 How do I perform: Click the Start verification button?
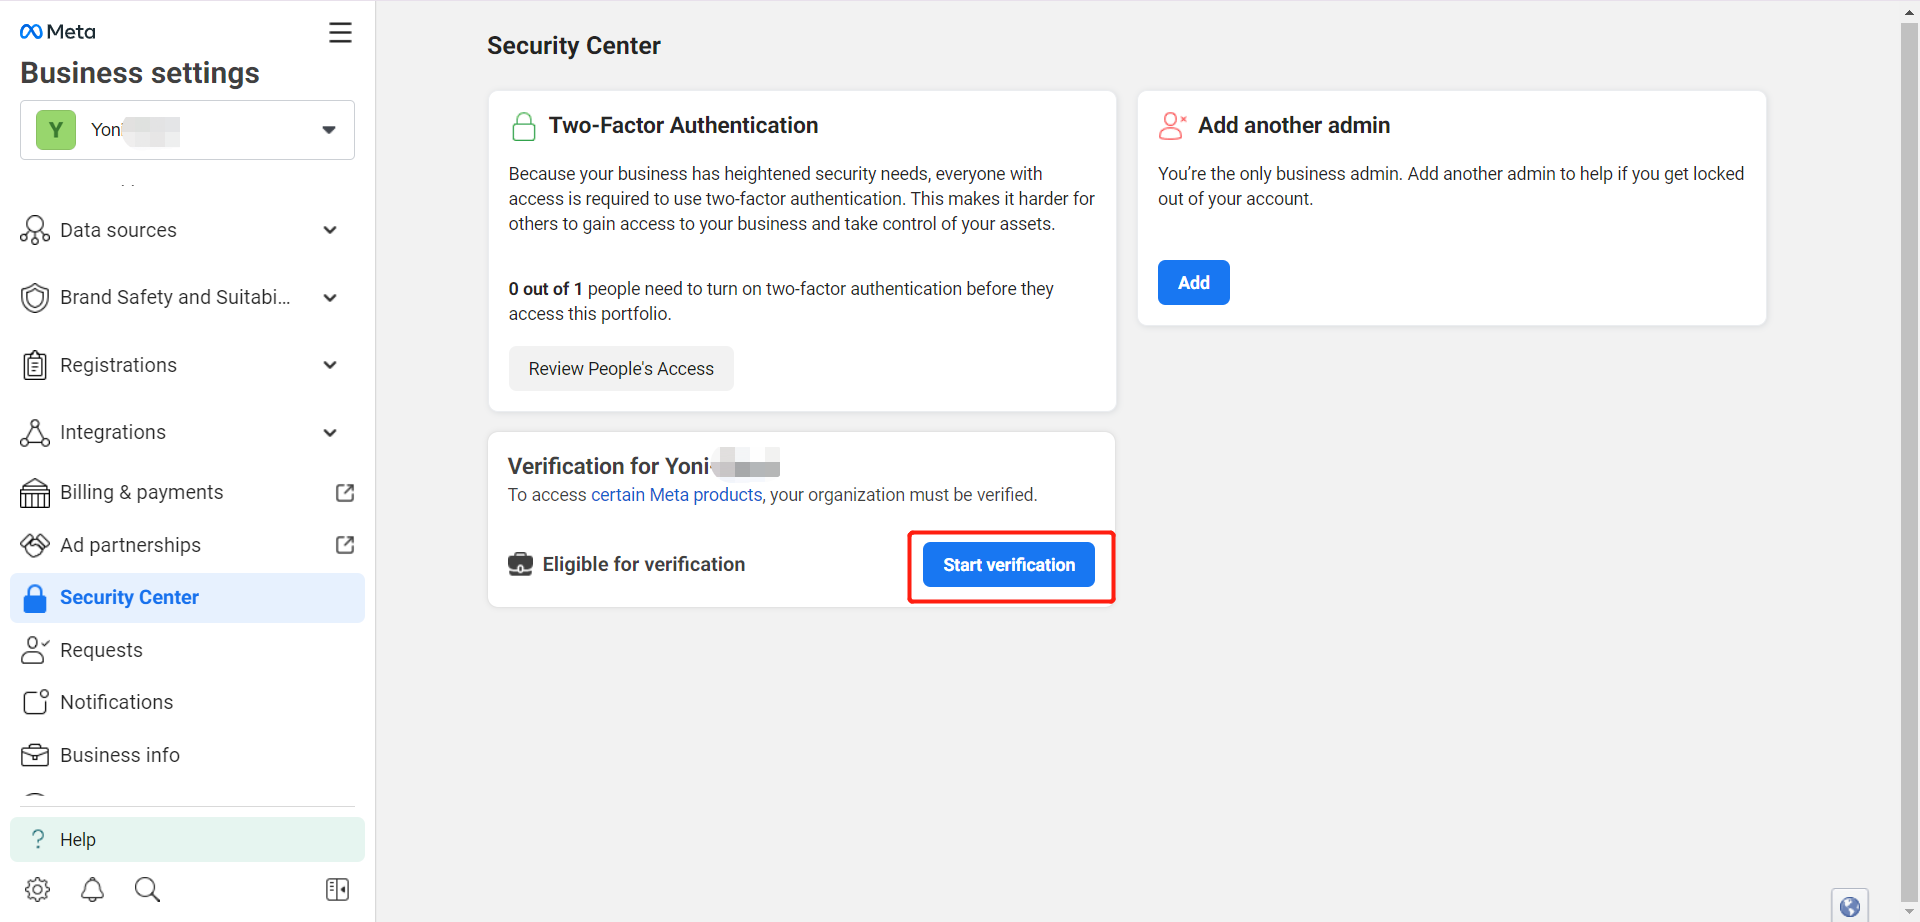1008,565
